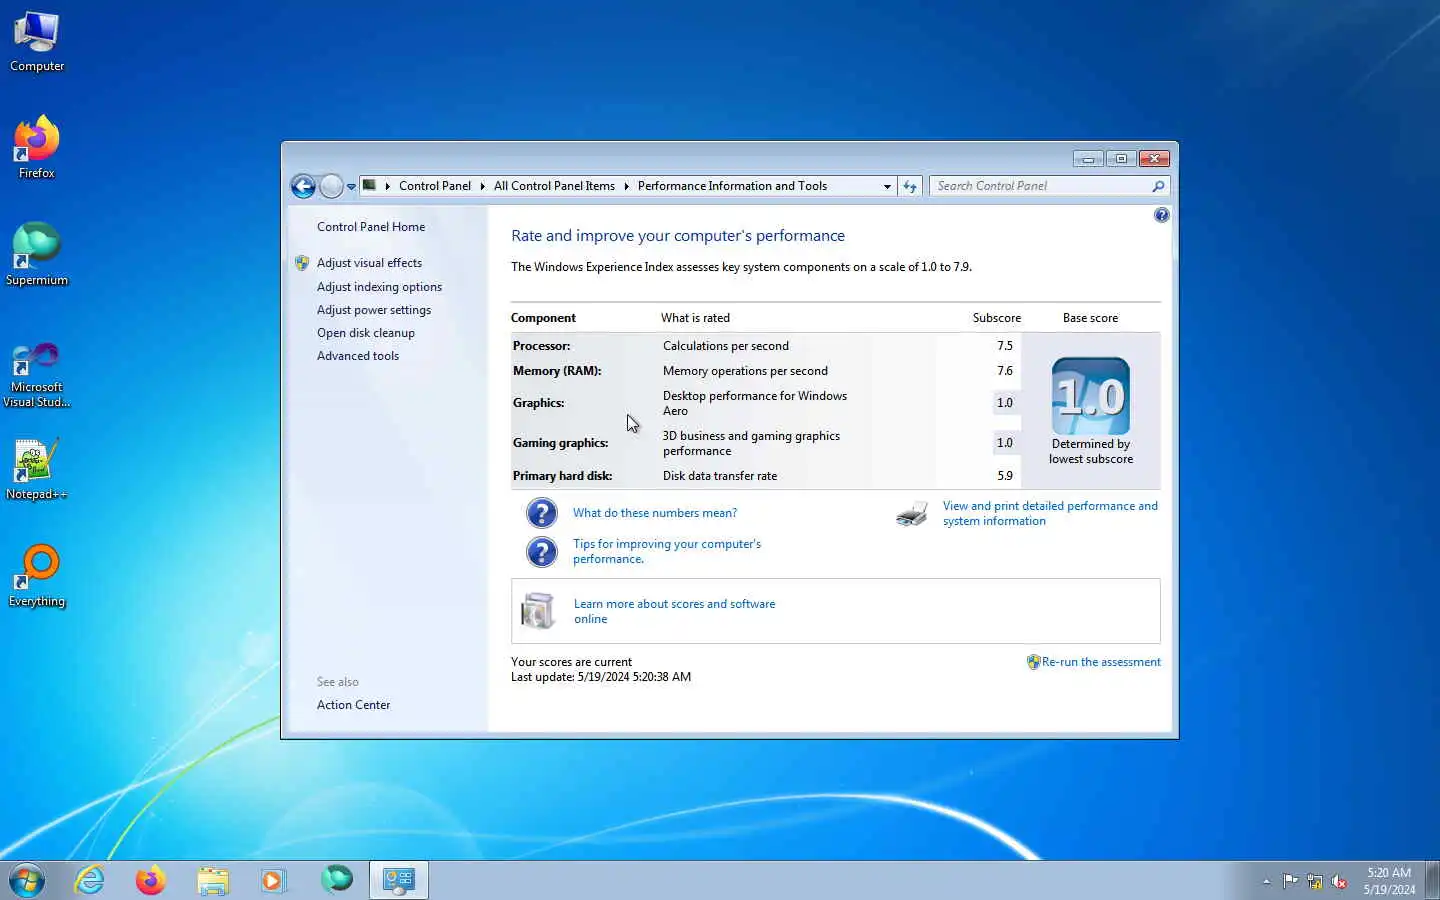Open disk cleanup link
This screenshot has width=1440, height=900.
click(x=366, y=333)
